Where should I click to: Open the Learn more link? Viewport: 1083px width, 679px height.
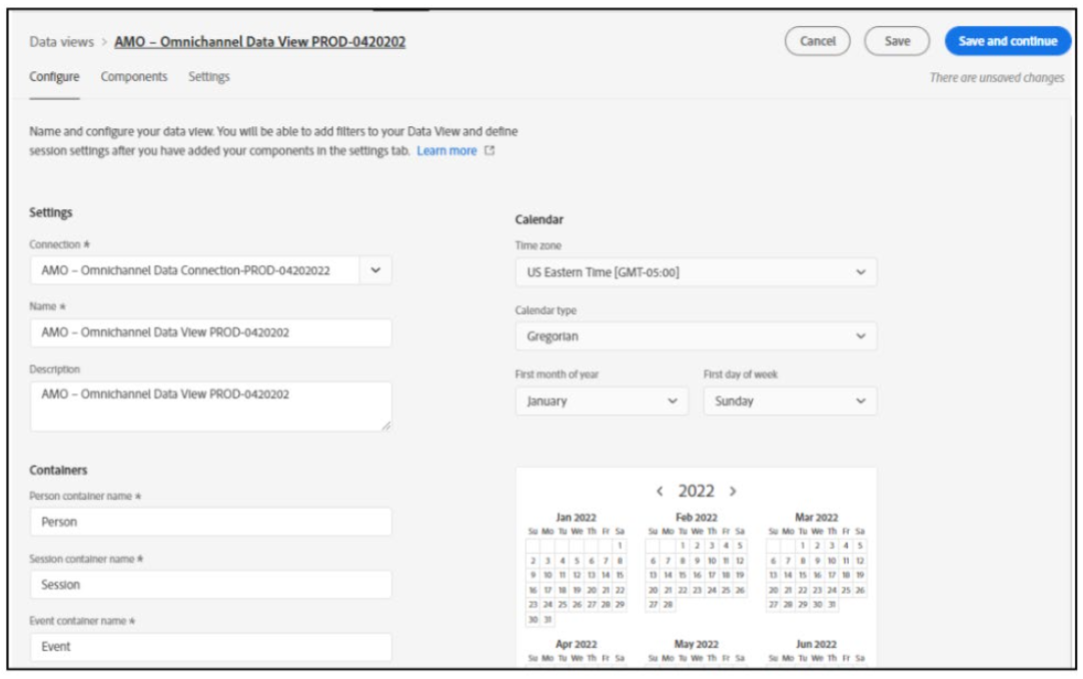(446, 151)
